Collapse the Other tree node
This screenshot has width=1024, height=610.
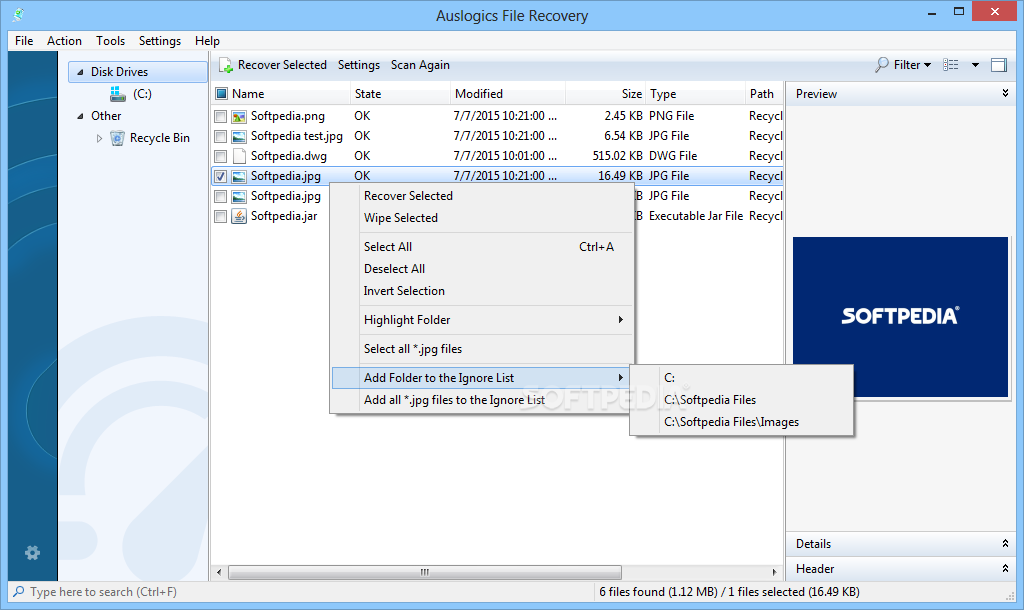80,116
